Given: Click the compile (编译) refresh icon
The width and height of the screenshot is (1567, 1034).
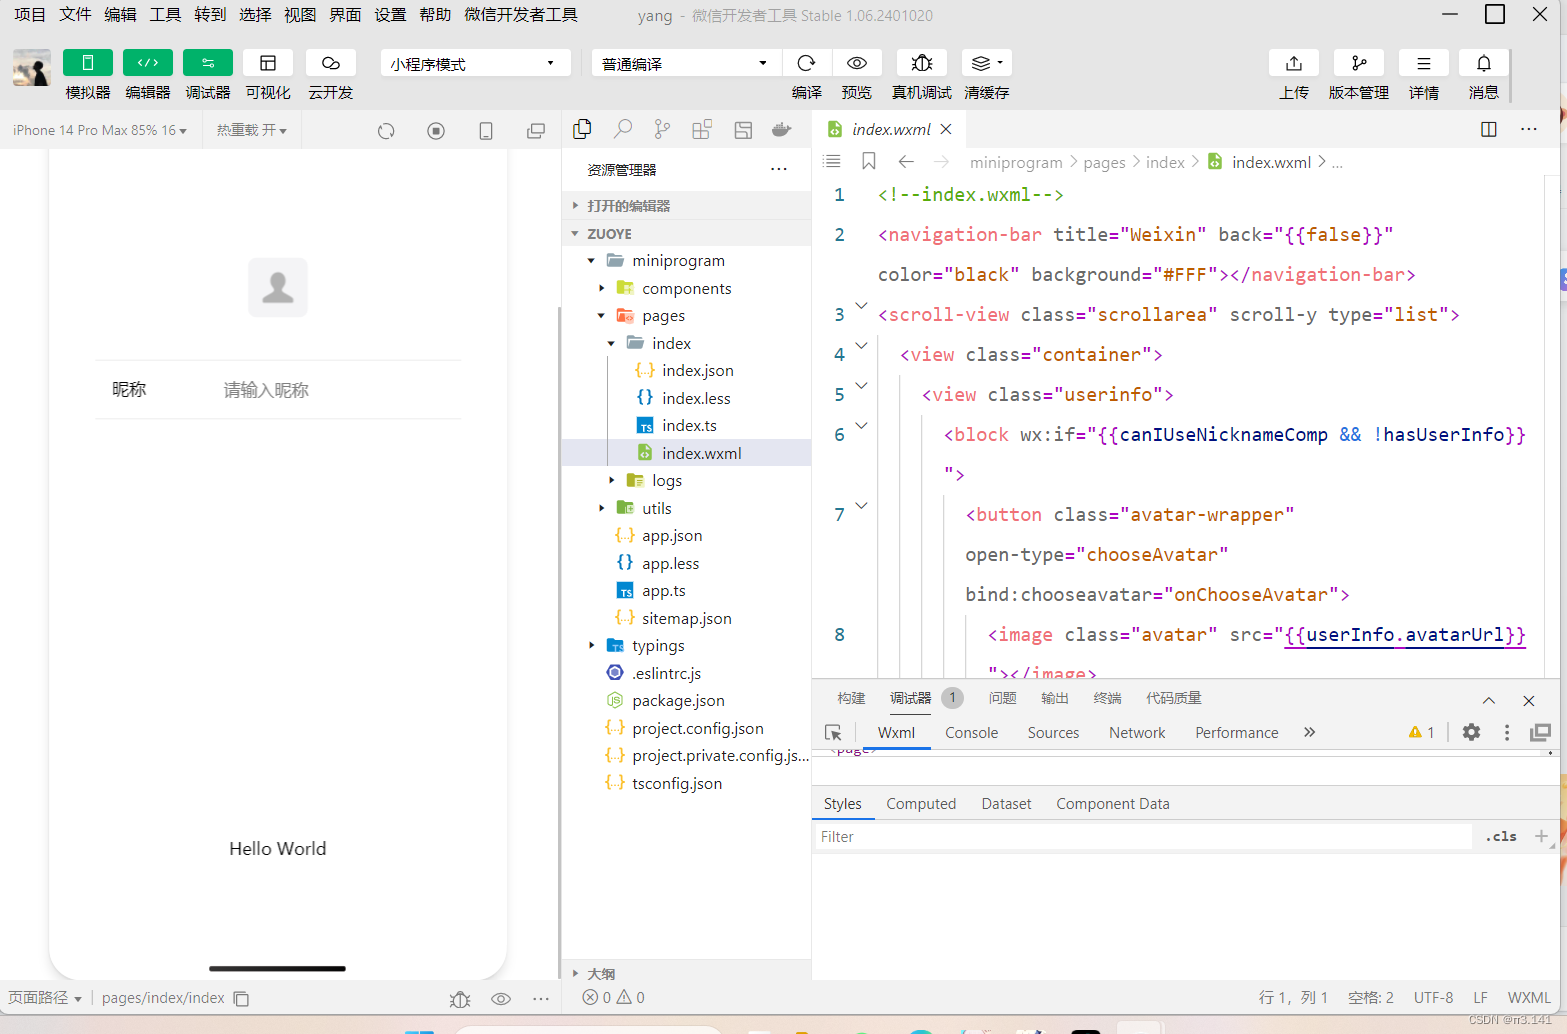Looking at the screenshot, I should 806,63.
